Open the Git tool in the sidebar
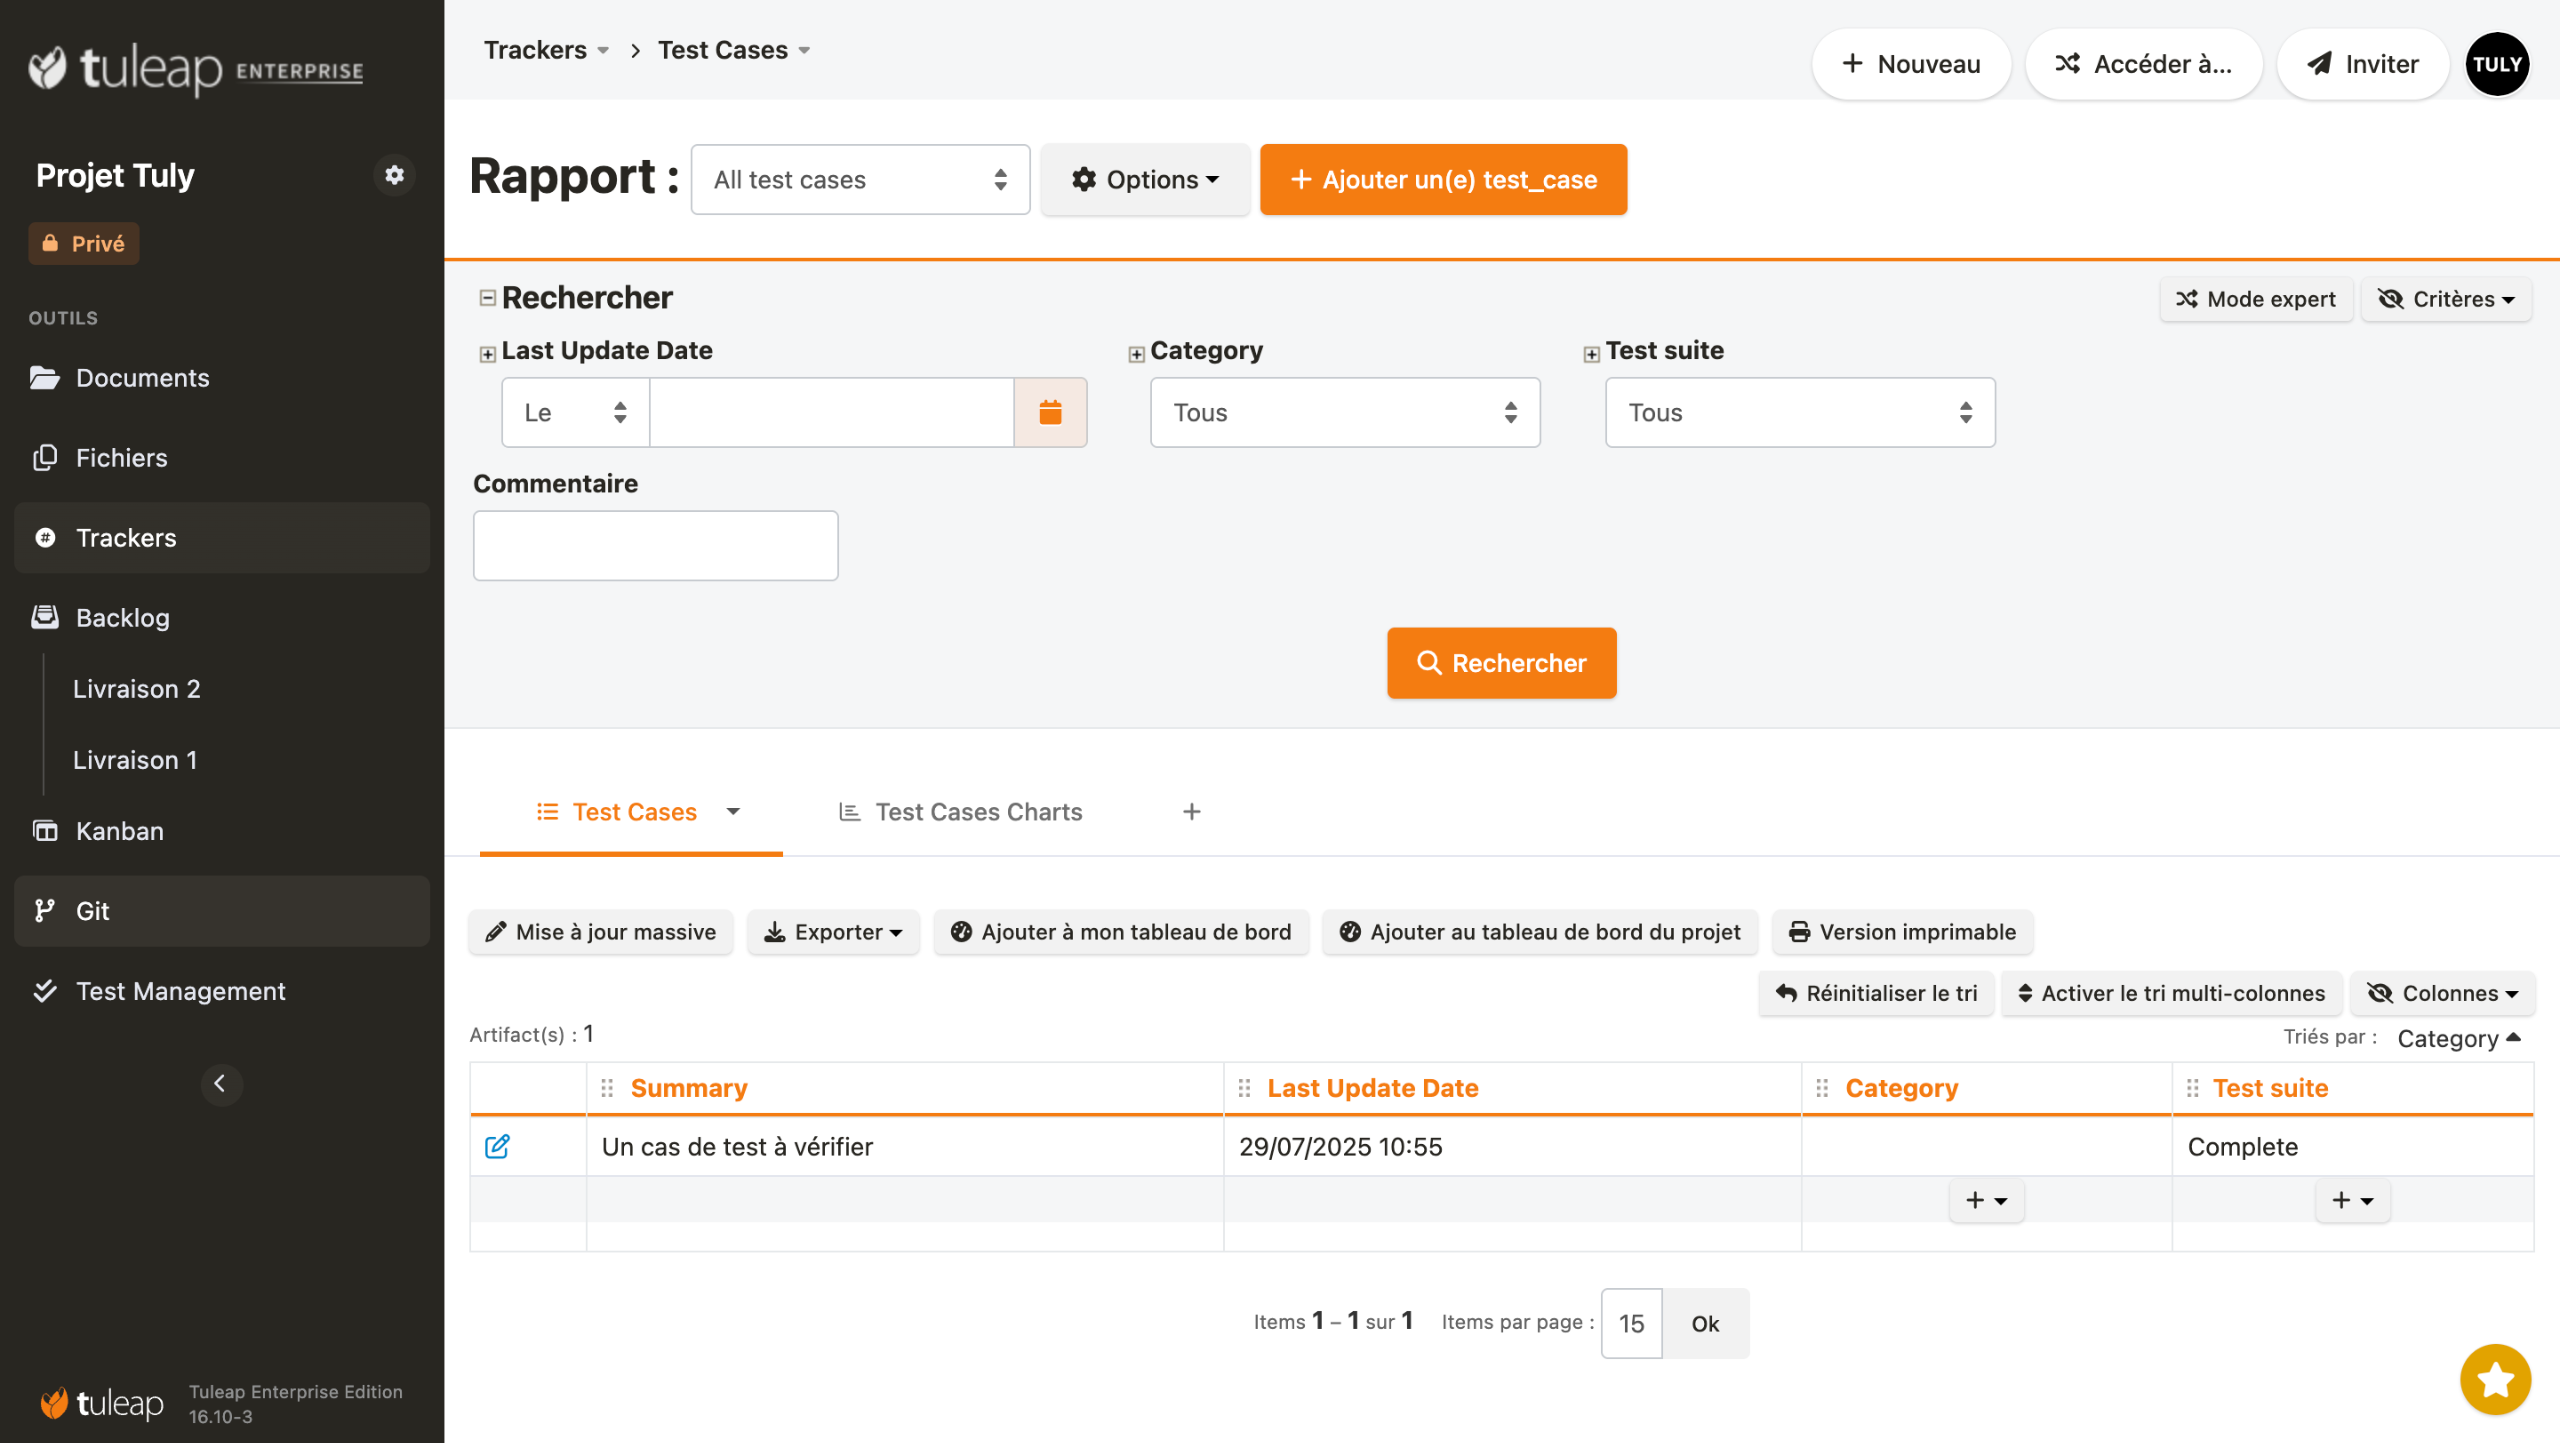Screen dimensions: 2560x1443 click(x=92, y=911)
